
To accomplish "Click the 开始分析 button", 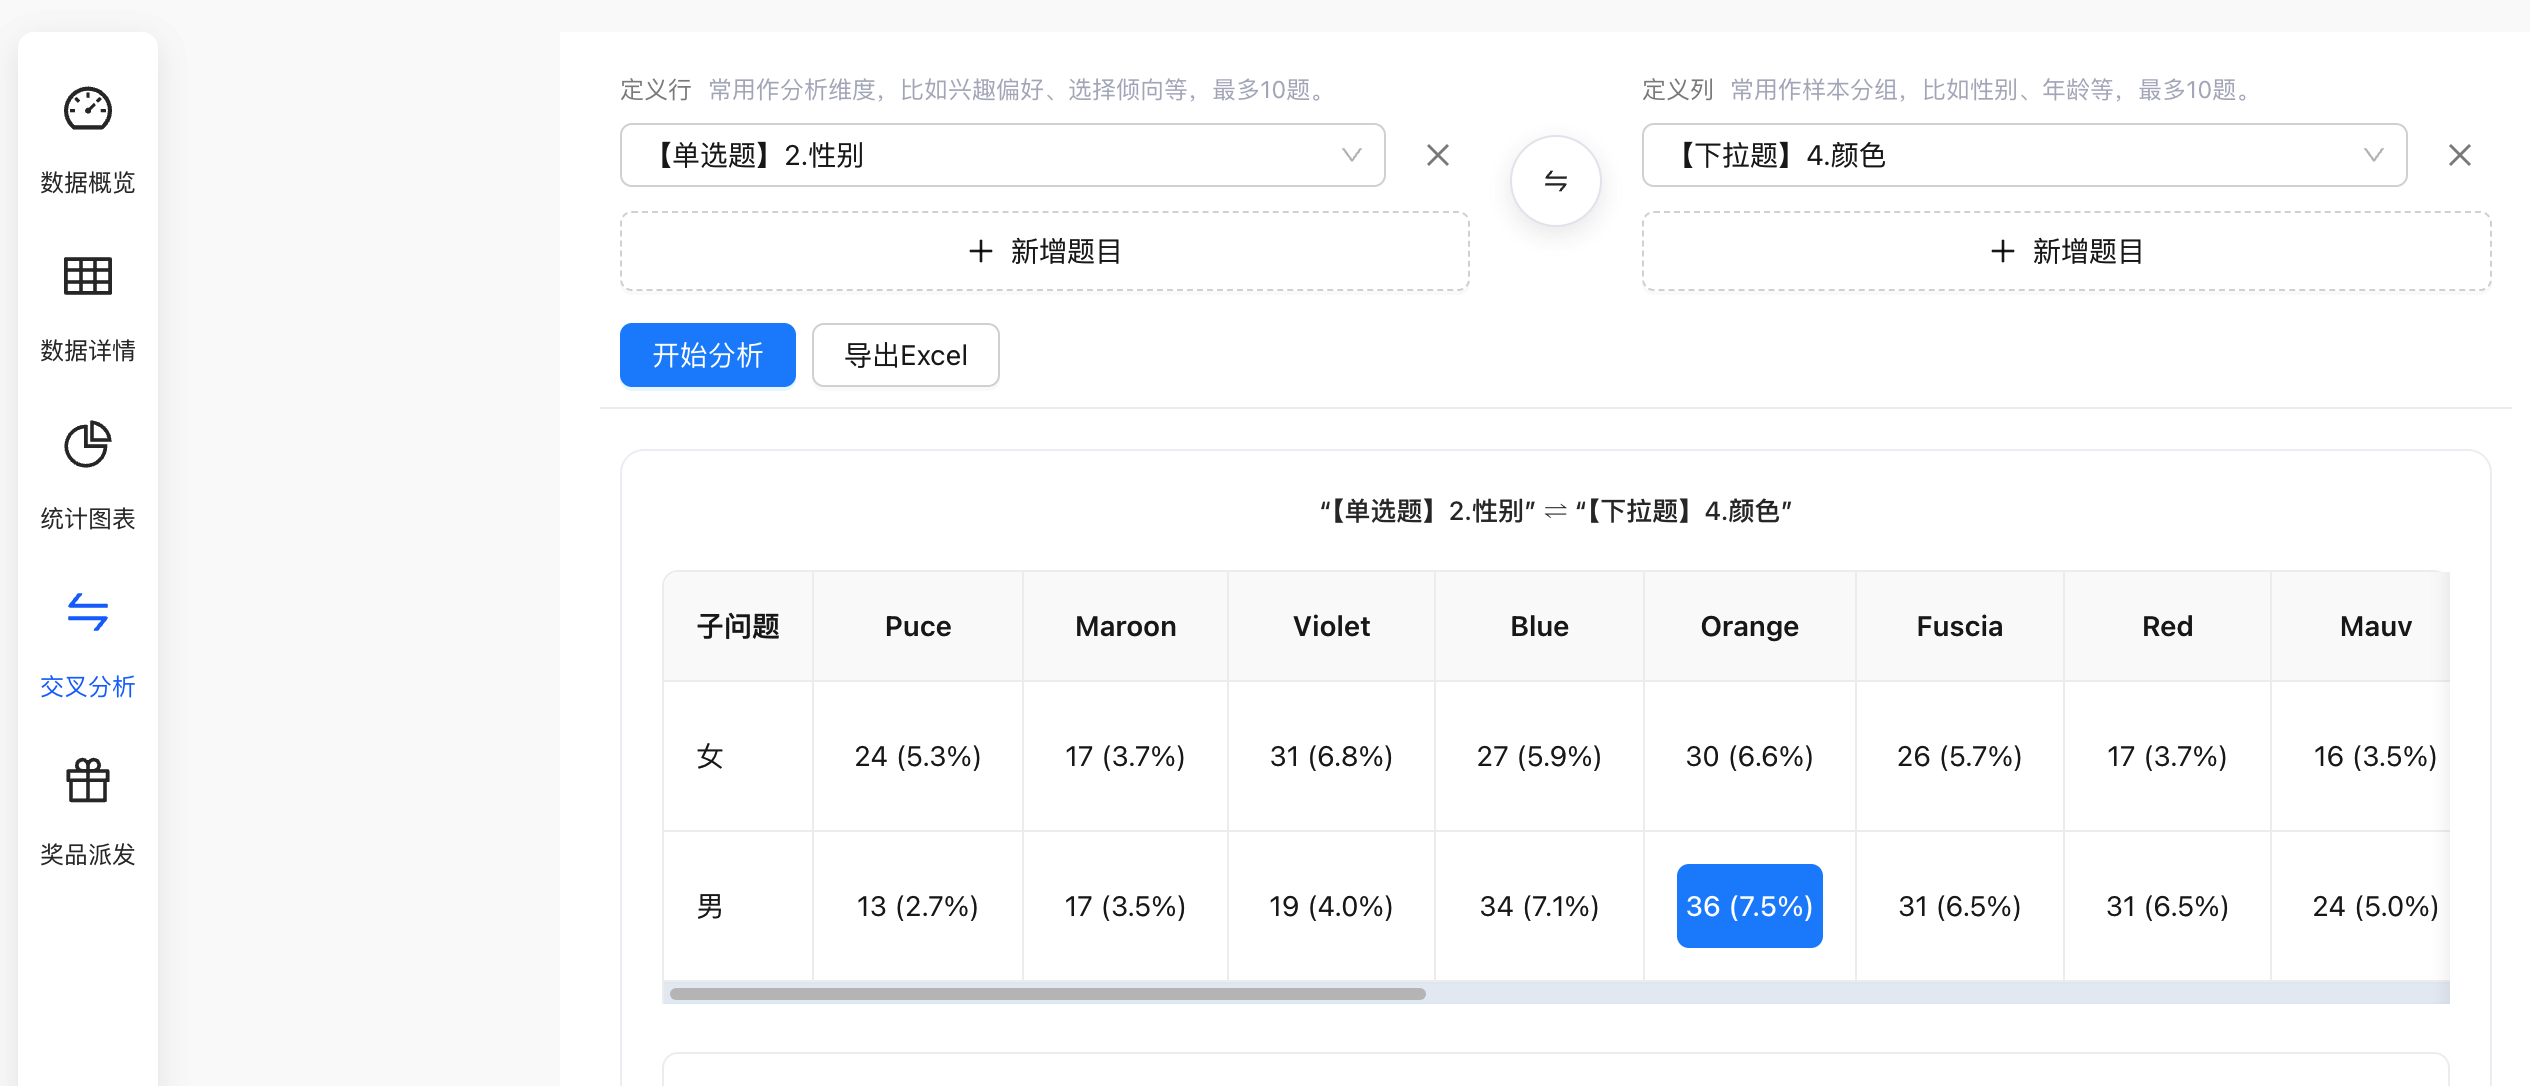I will [707, 355].
